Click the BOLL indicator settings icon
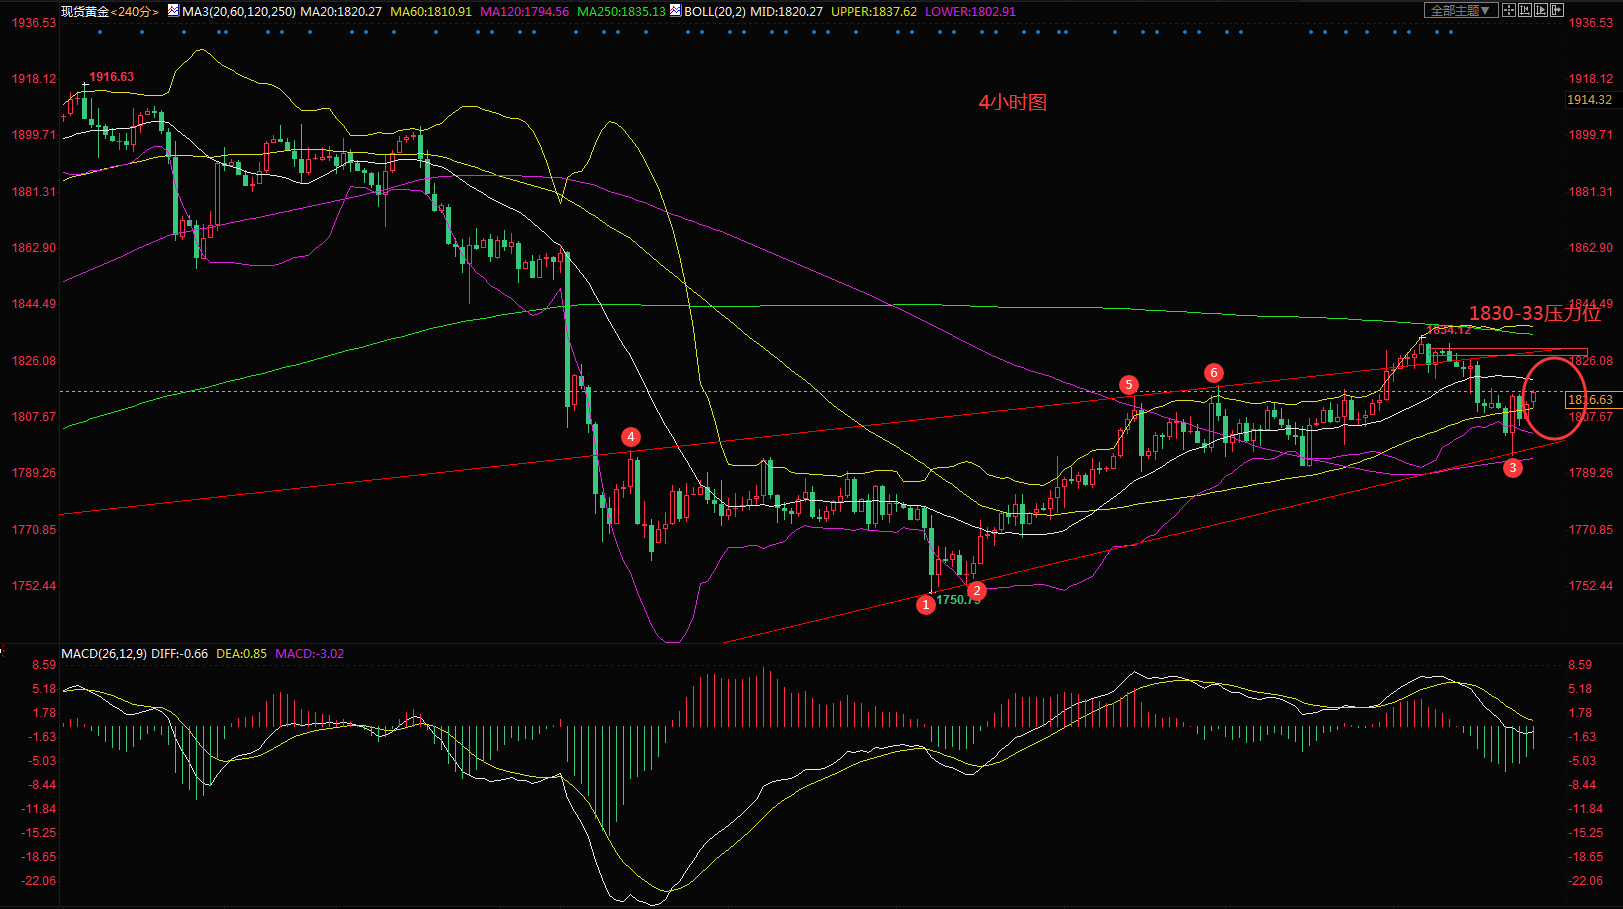The image size is (1623, 909). point(676,10)
